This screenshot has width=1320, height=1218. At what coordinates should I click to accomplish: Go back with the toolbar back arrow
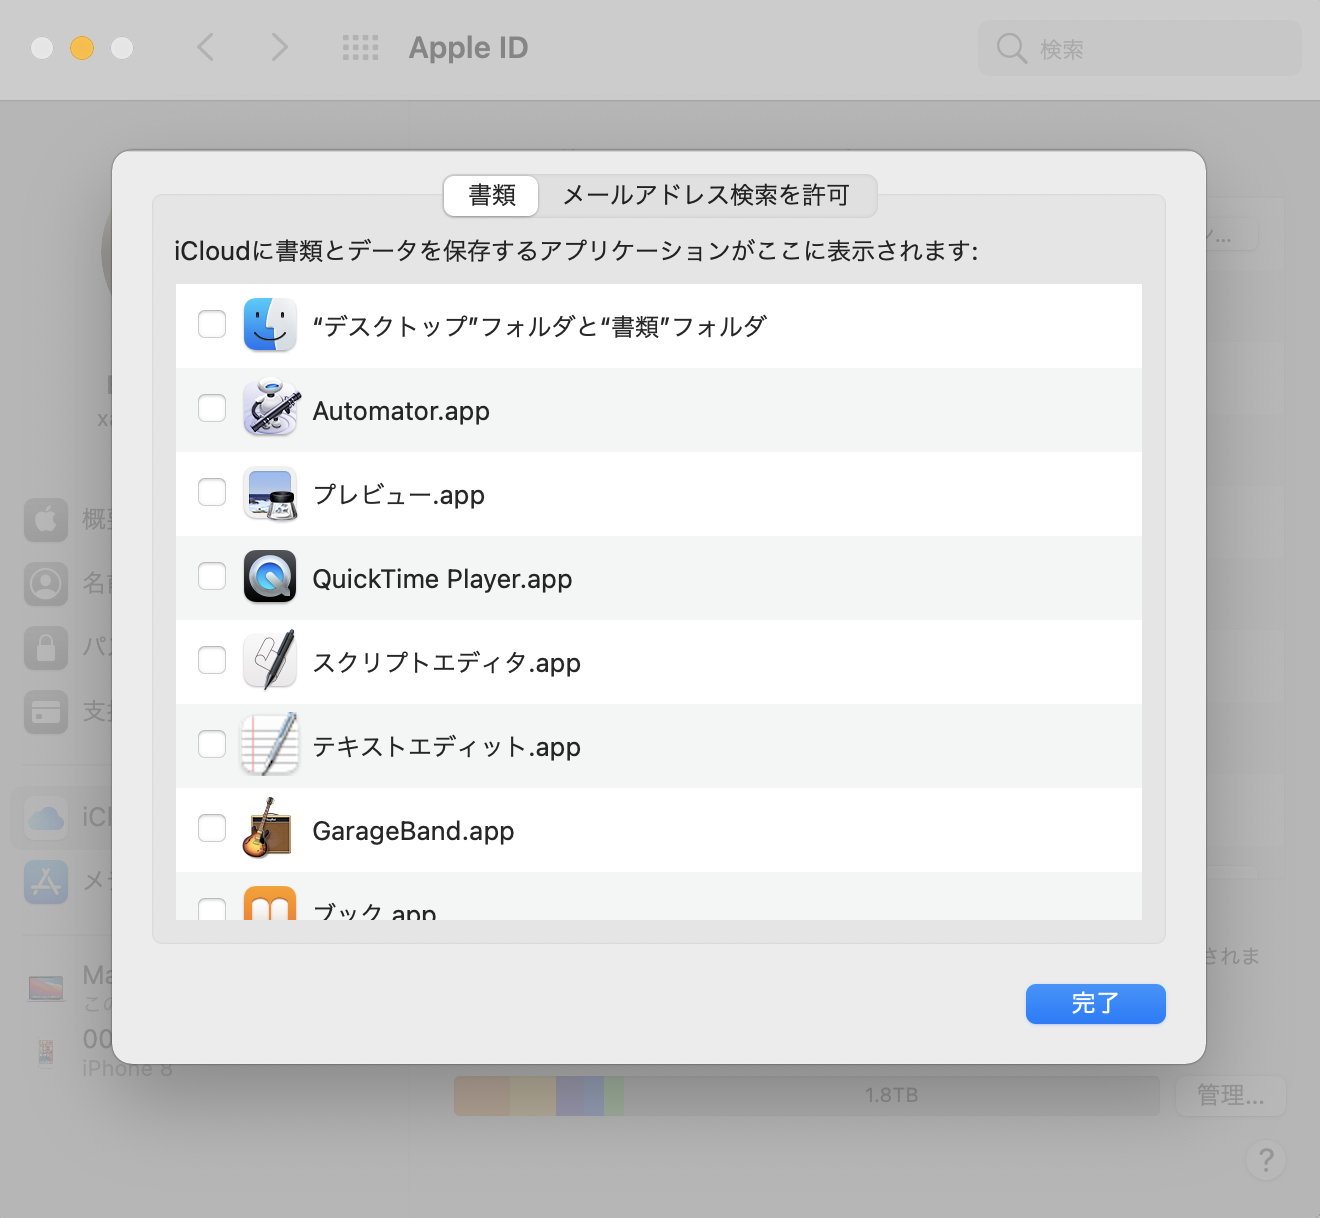click(x=205, y=47)
